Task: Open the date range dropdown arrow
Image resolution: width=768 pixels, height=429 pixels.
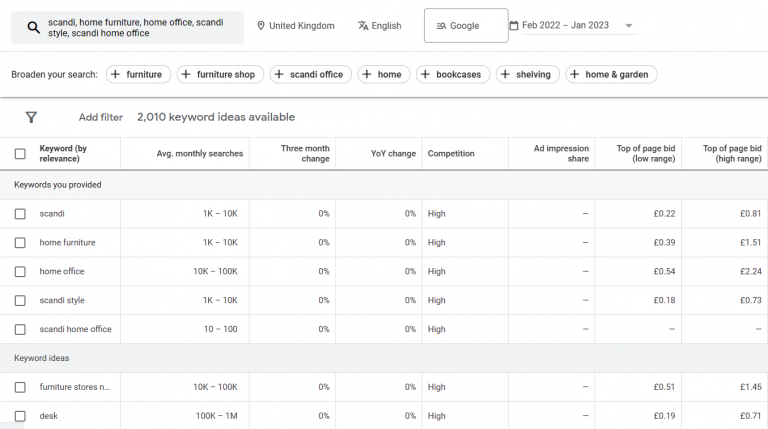Action: pos(629,26)
